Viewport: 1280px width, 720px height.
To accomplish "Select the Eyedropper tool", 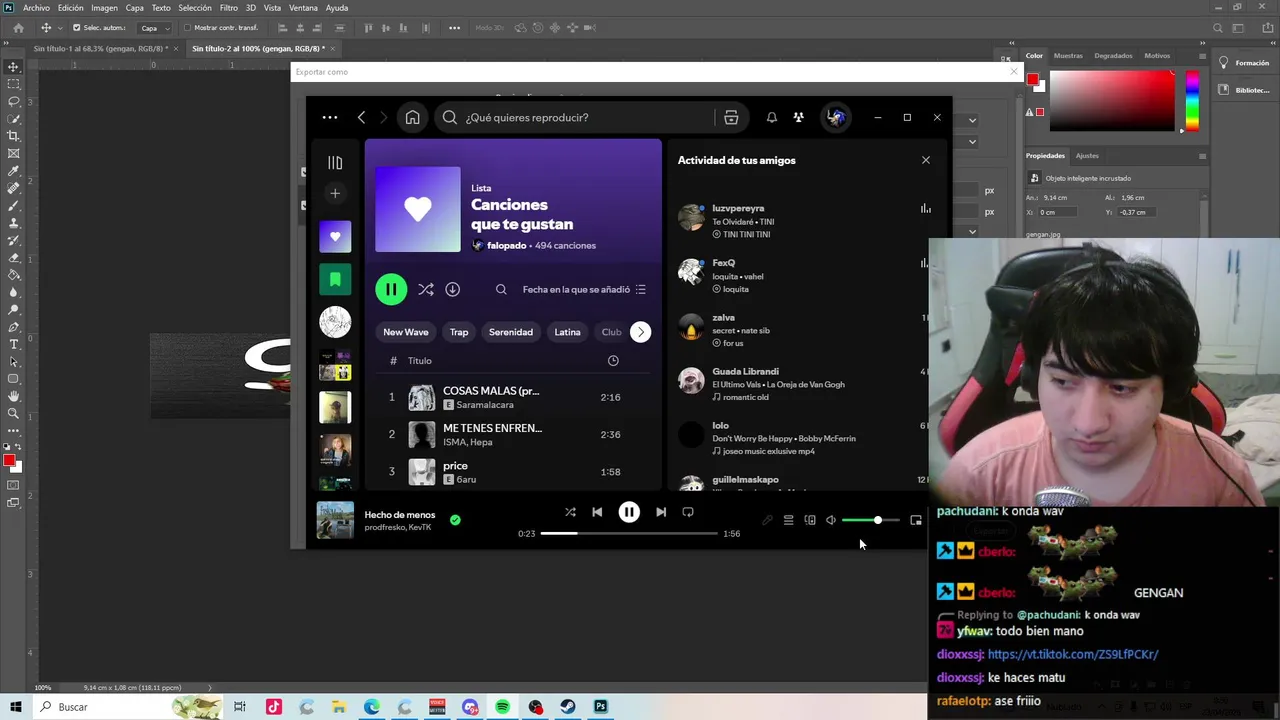I will (13, 171).
